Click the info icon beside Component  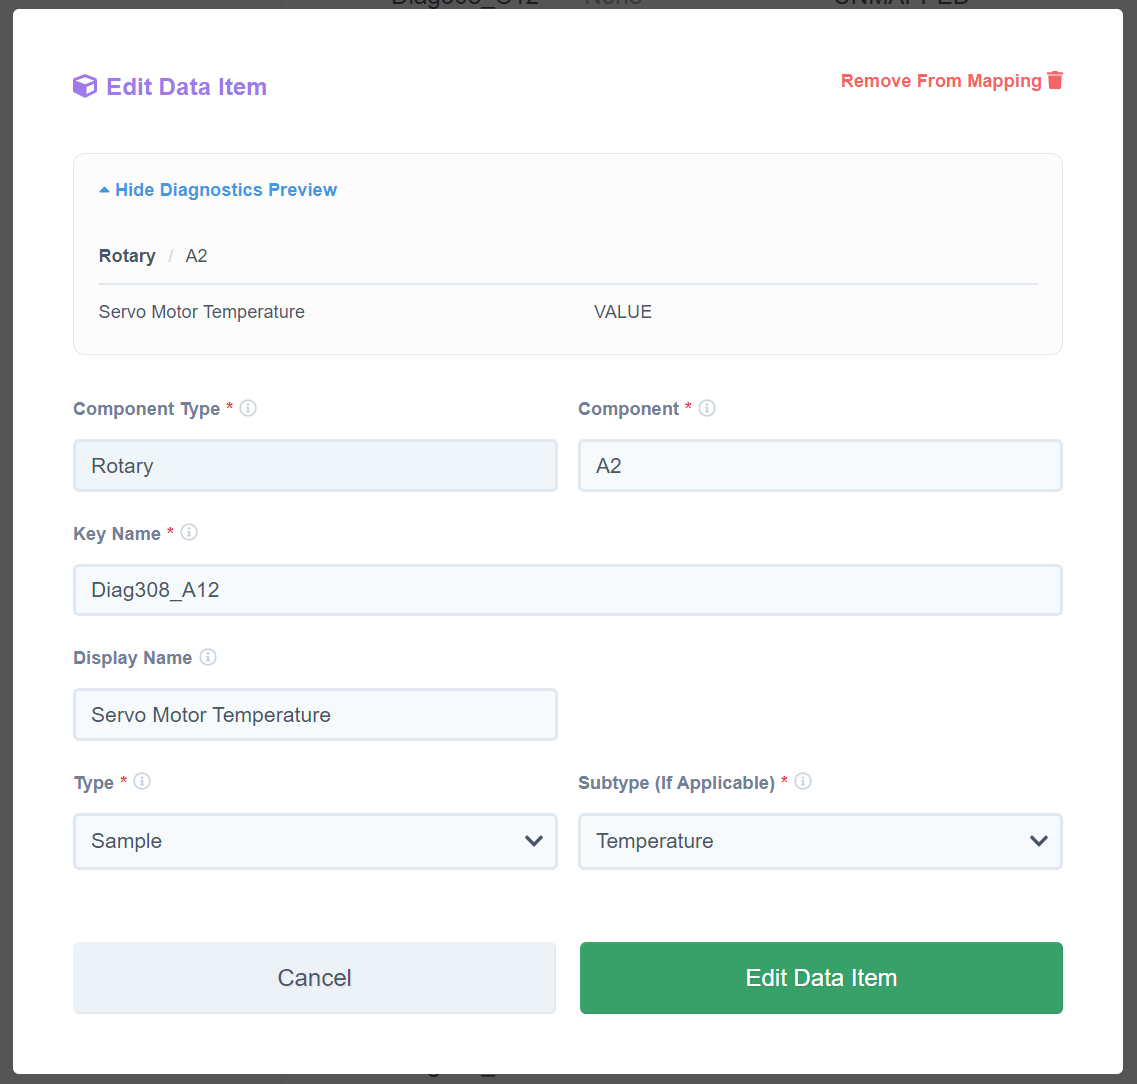click(x=706, y=408)
